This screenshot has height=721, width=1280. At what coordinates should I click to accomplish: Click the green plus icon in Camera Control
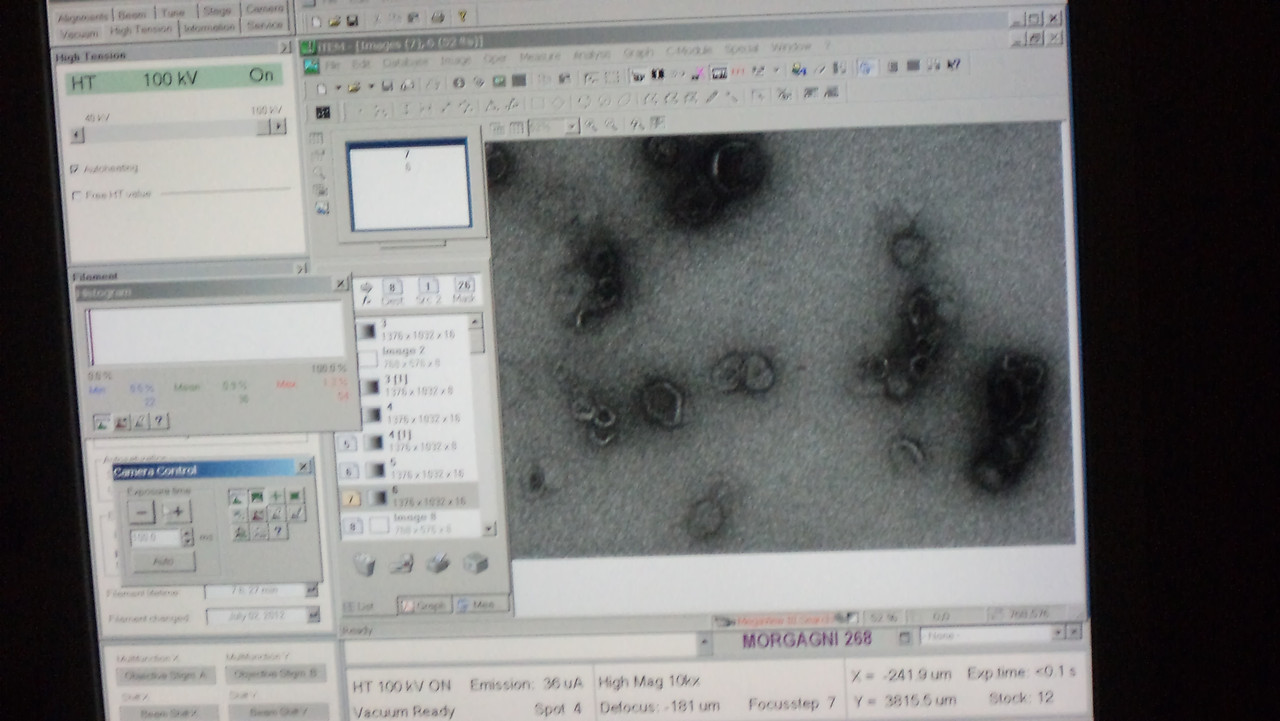click(276, 496)
